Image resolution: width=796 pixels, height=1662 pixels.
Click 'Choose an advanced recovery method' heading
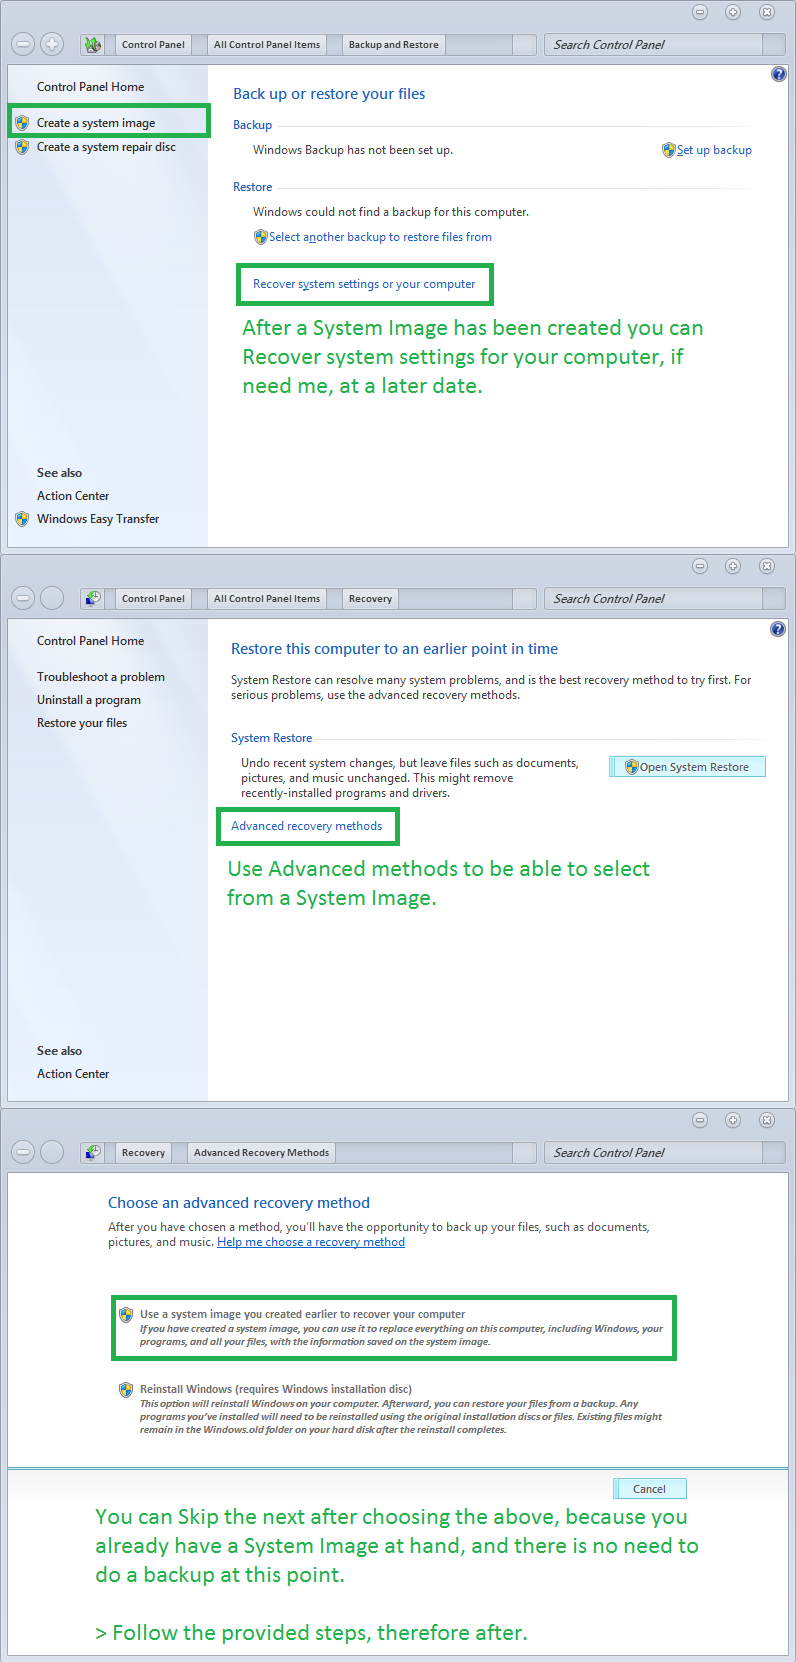(239, 1203)
